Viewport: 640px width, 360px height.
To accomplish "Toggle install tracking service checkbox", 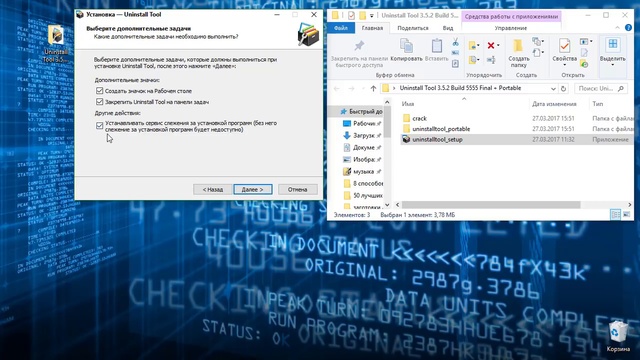I will tap(100, 126).
